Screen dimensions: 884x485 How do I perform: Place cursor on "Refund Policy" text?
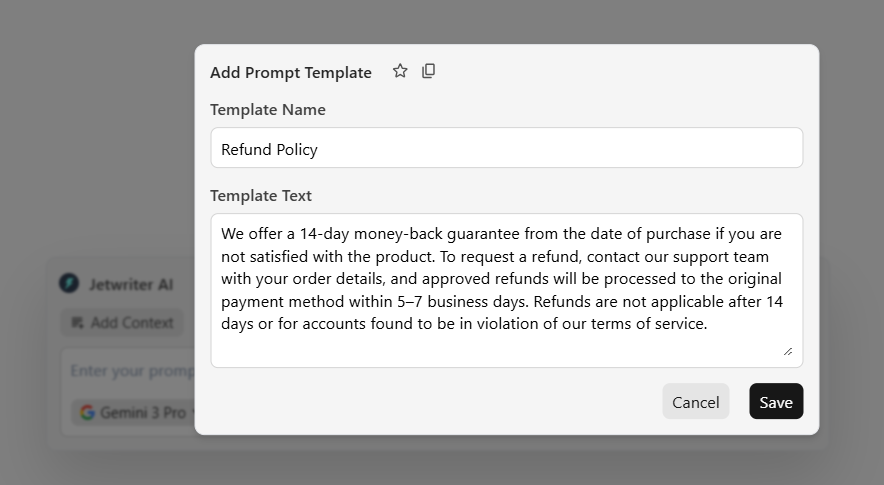(x=270, y=150)
